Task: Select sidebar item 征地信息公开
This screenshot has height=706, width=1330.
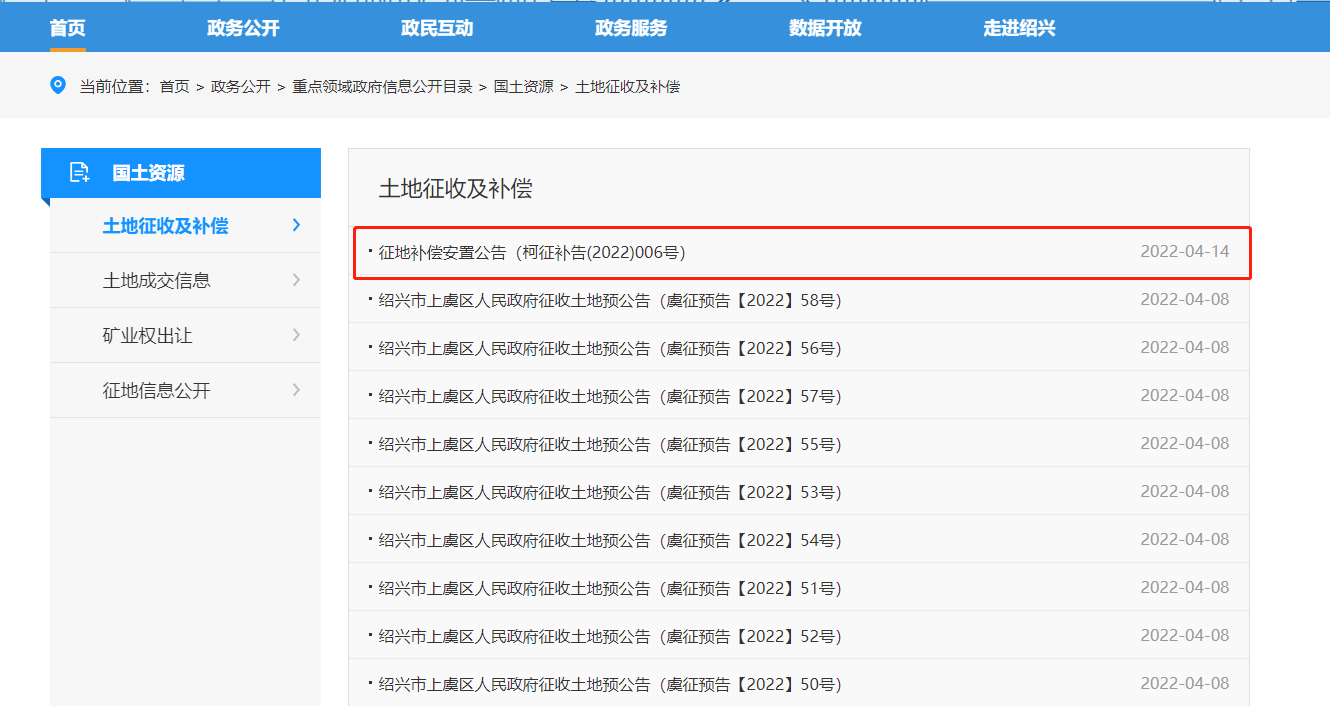Action: coord(185,391)
